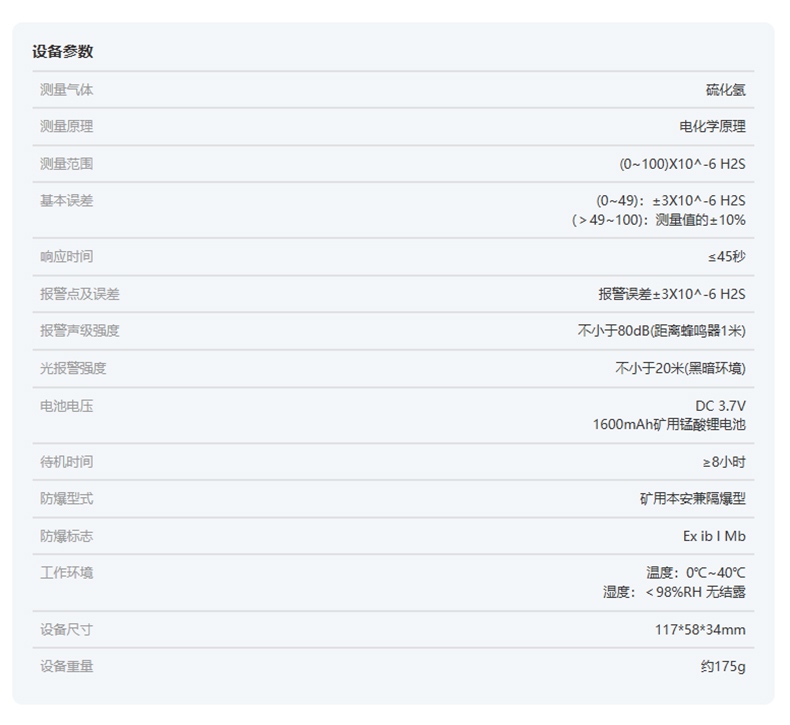The height and width of the screenshot is (725, 790).
Task: Click the 湿度 <98%RH 无结露 line
Action: point(674,592)
